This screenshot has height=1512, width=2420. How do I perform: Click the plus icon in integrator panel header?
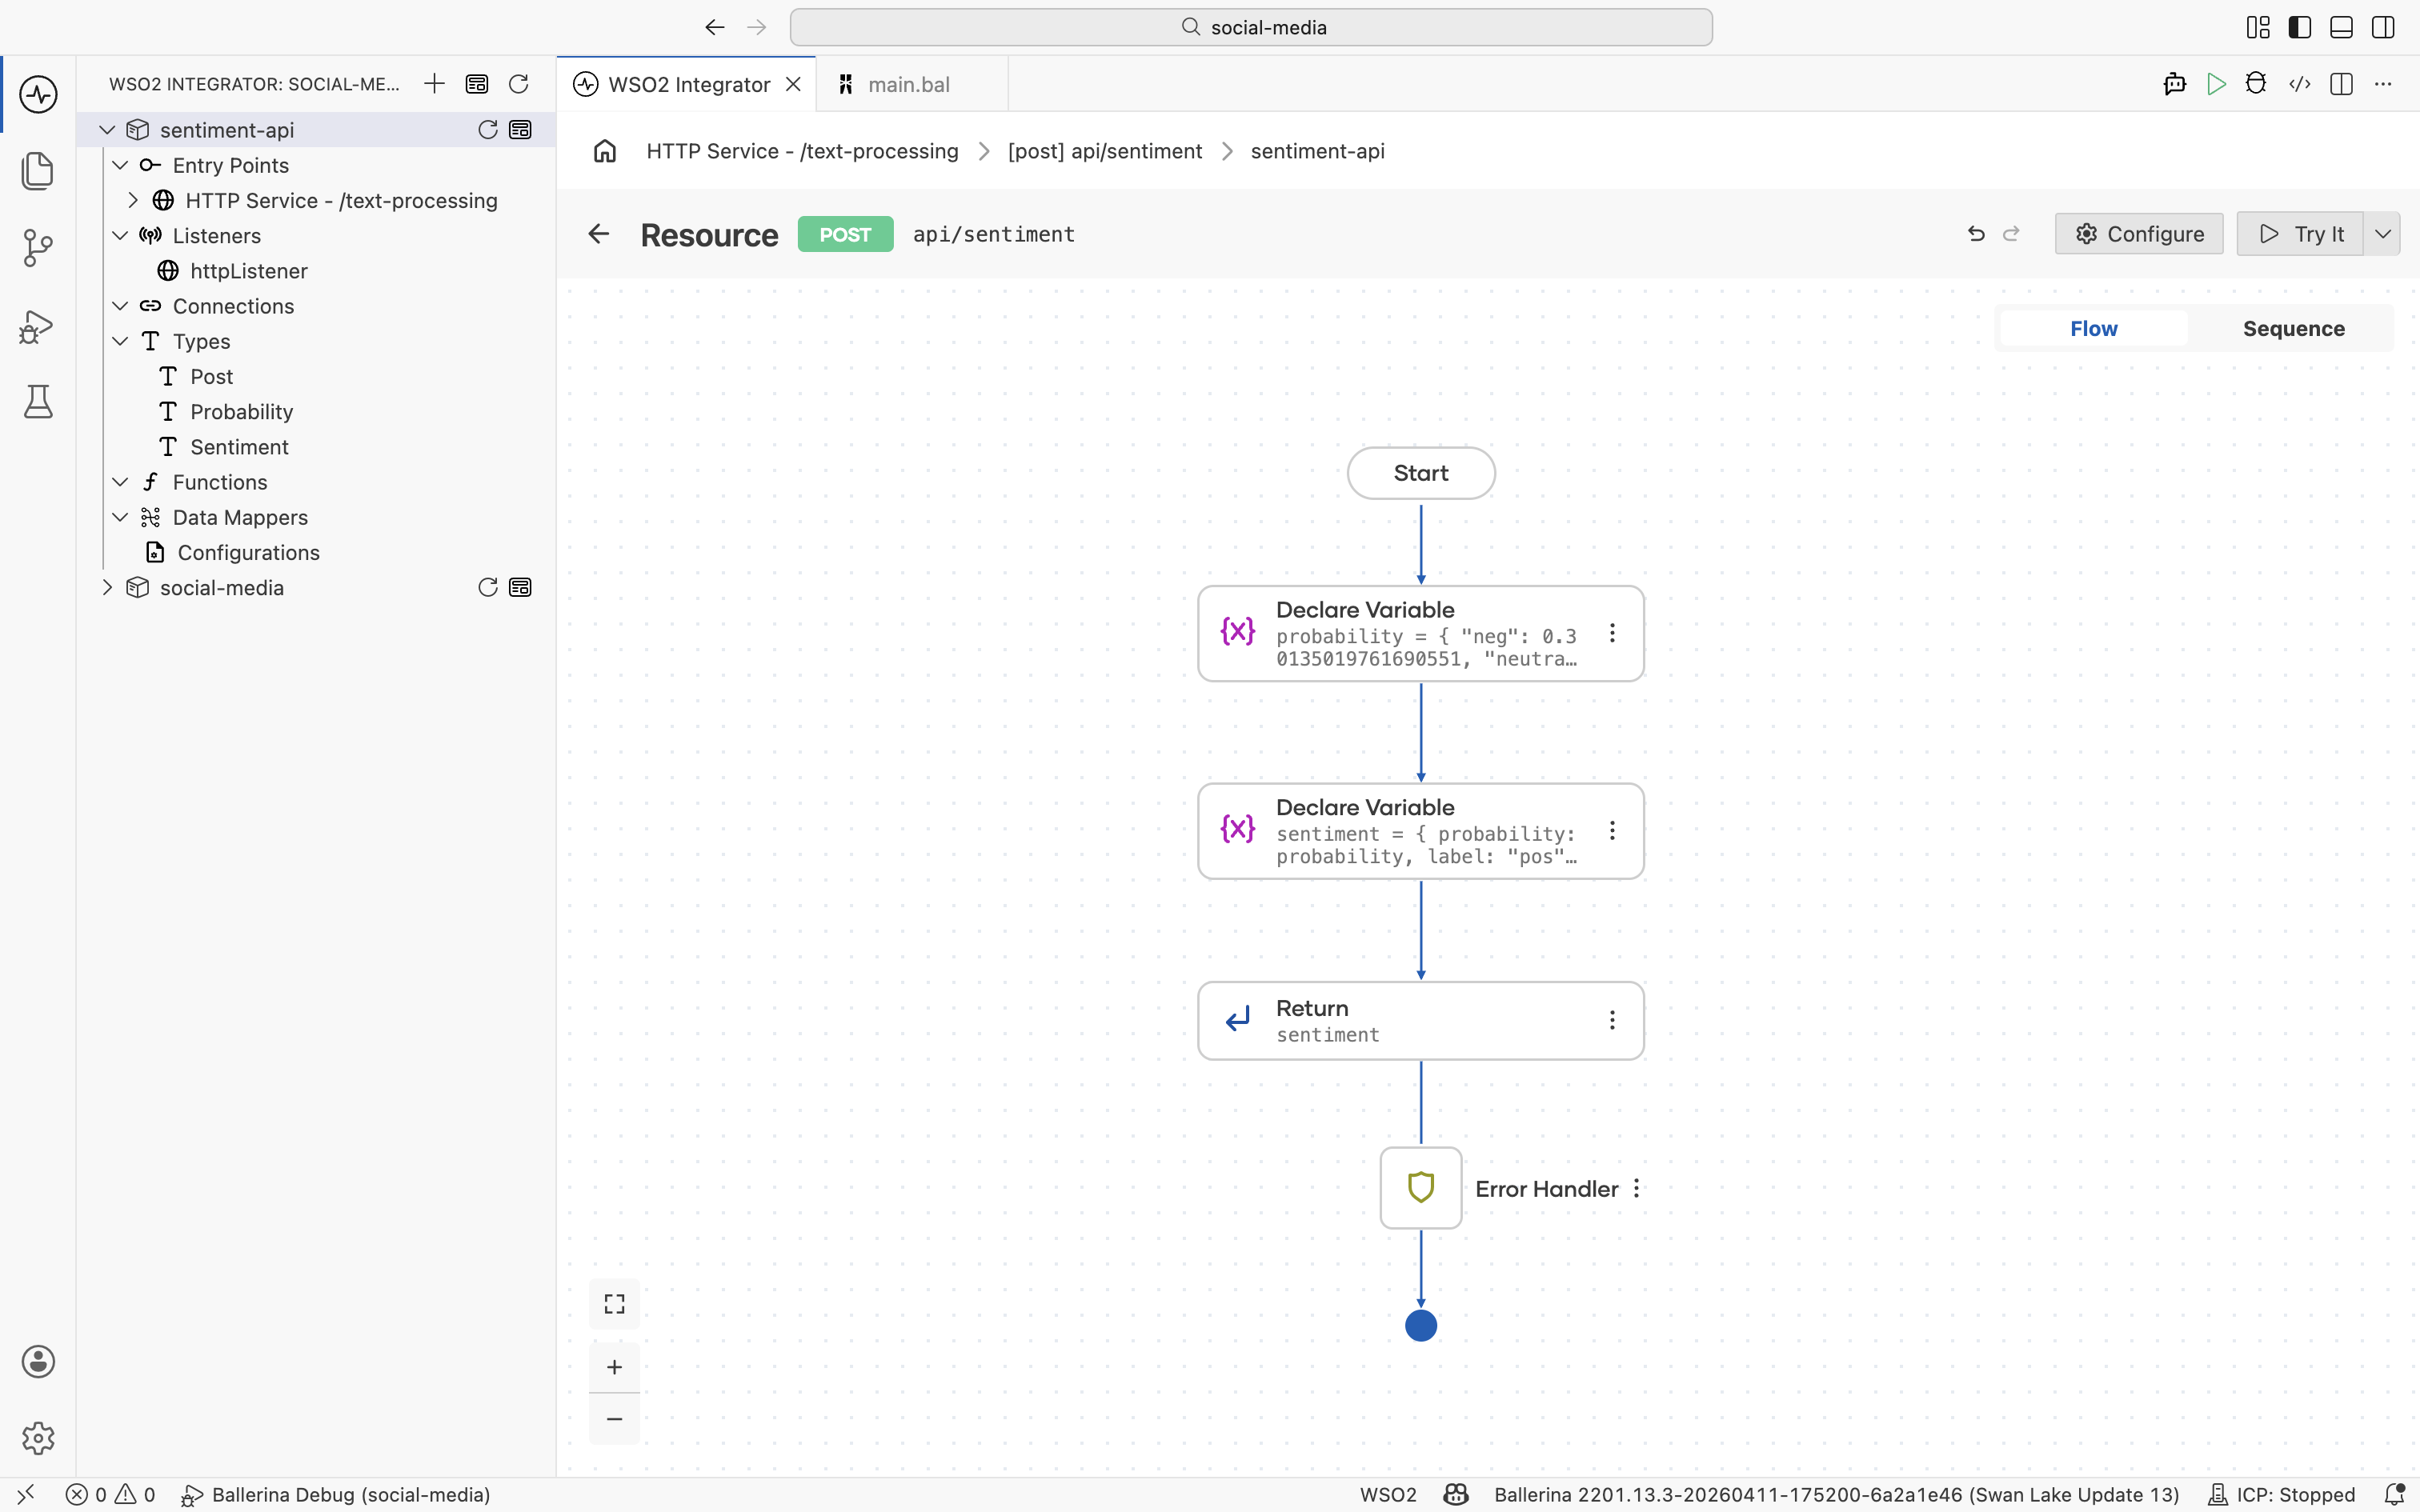coord(434,84)
